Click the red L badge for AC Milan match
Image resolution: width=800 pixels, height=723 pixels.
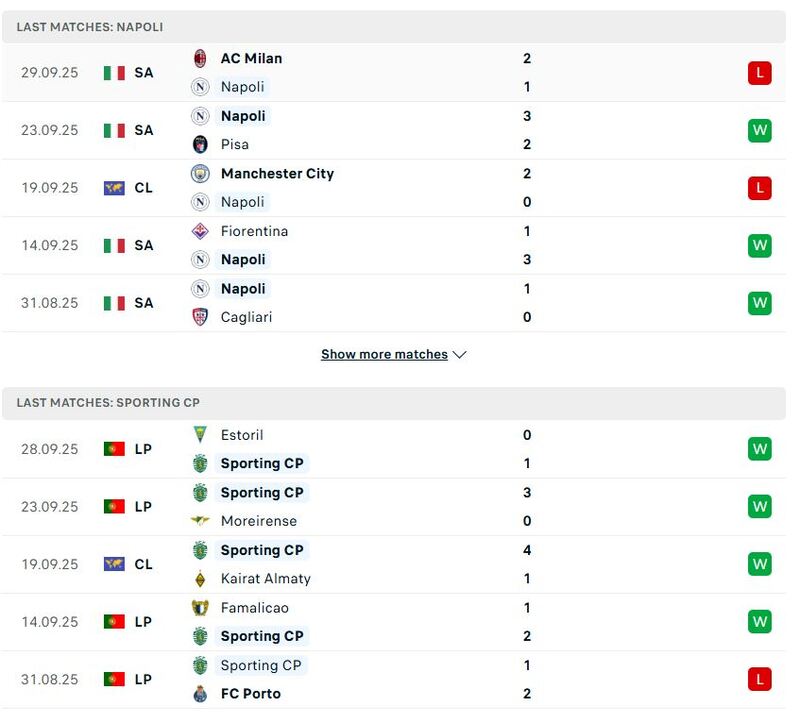[759, 72]
